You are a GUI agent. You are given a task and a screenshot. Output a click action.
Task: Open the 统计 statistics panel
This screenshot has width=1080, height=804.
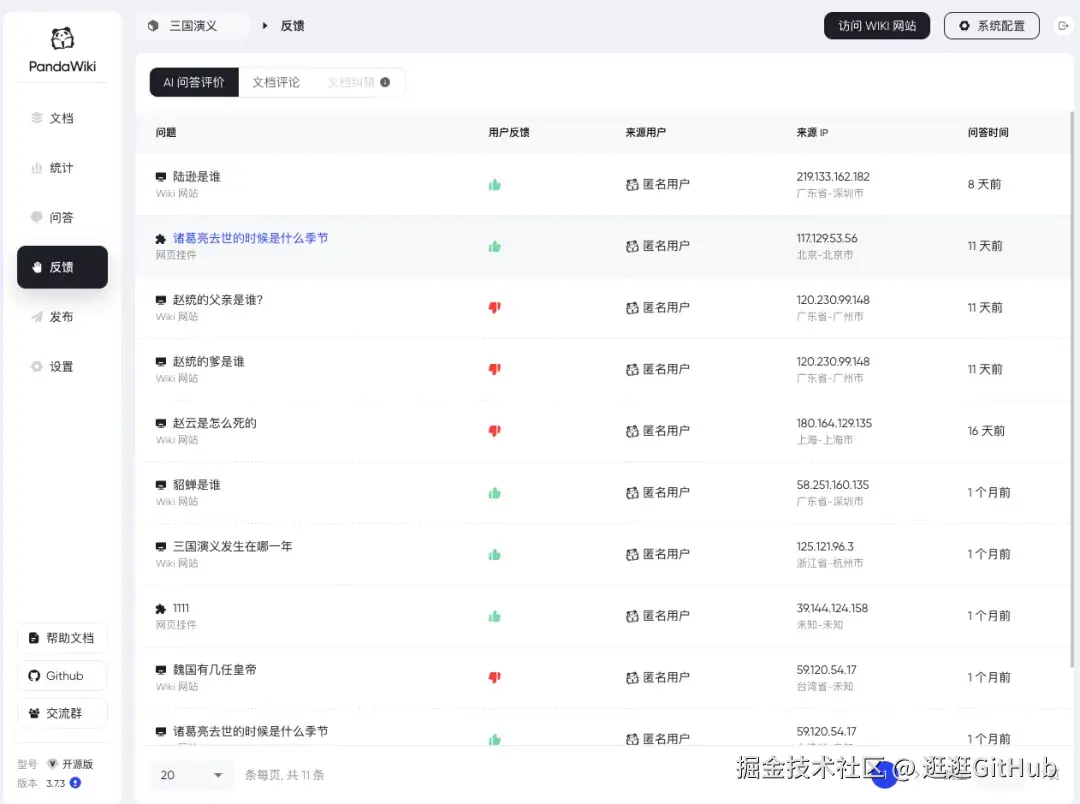59,168
